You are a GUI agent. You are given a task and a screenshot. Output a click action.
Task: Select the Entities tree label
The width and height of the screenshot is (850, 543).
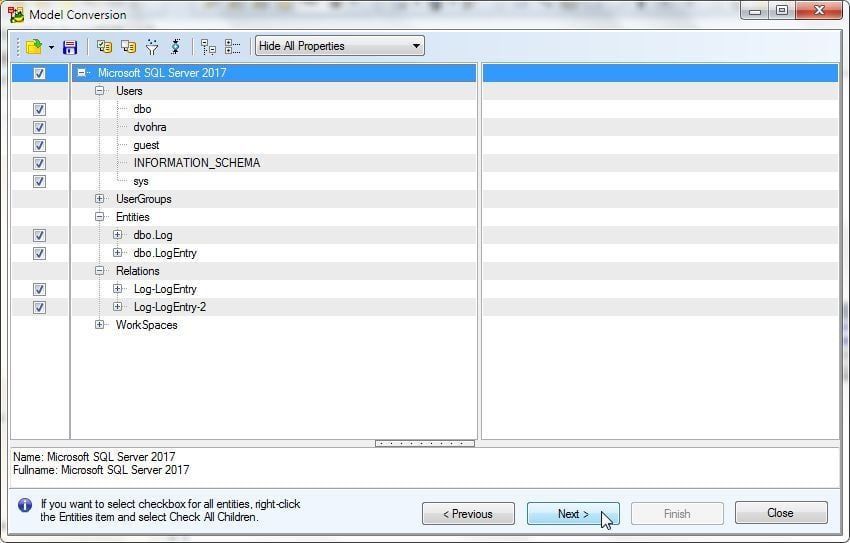click(x=133, y=217)
